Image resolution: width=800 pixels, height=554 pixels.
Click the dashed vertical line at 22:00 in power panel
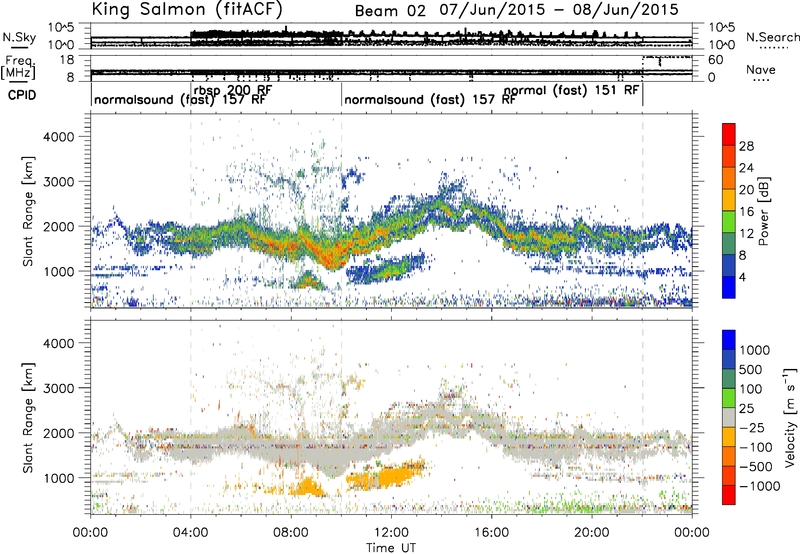[642, 210]
